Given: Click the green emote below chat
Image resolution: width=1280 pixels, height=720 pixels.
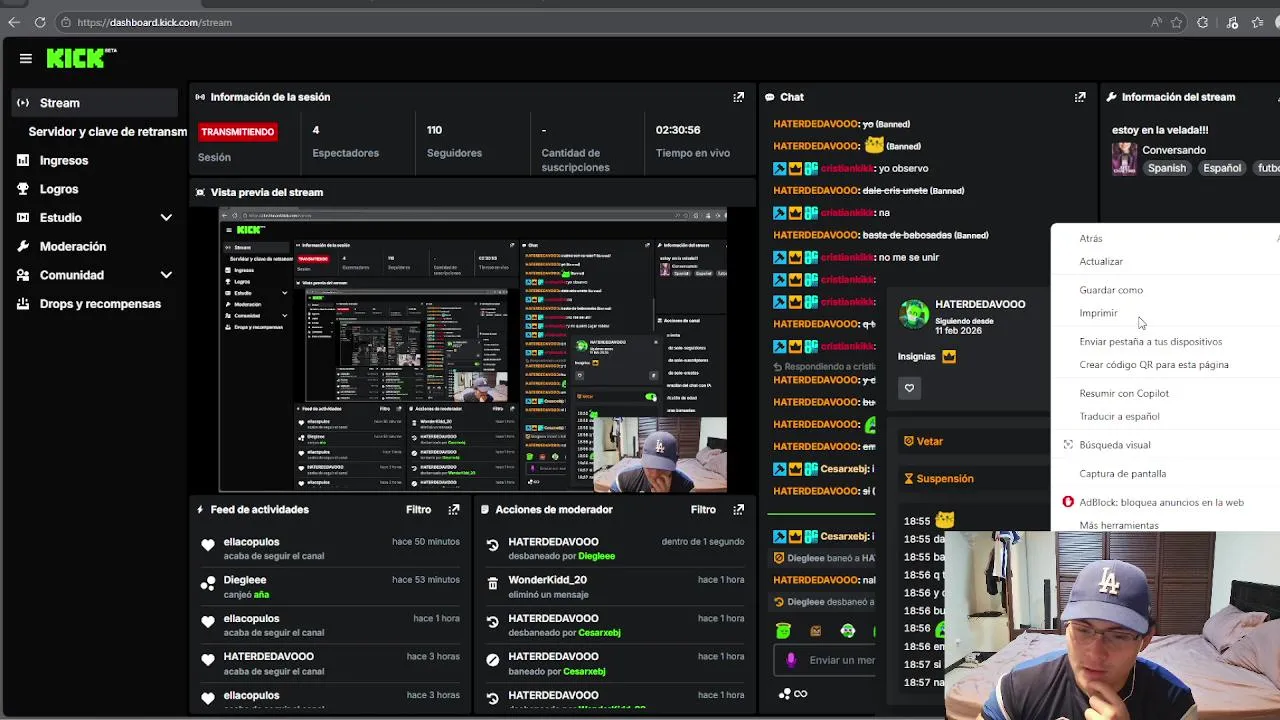Looking at the screenshot, I should (x=783, y=630).
